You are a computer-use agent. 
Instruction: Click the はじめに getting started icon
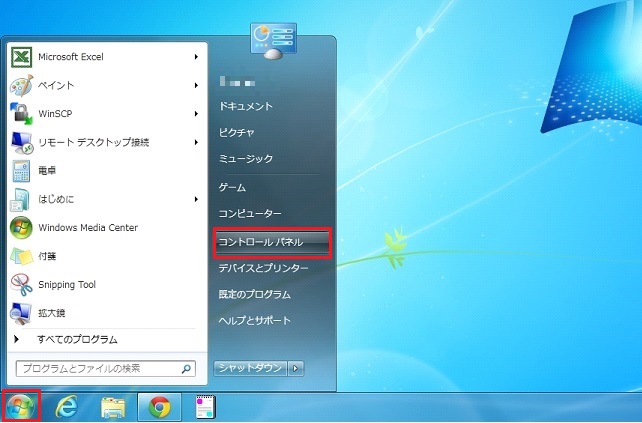(20, 199)
